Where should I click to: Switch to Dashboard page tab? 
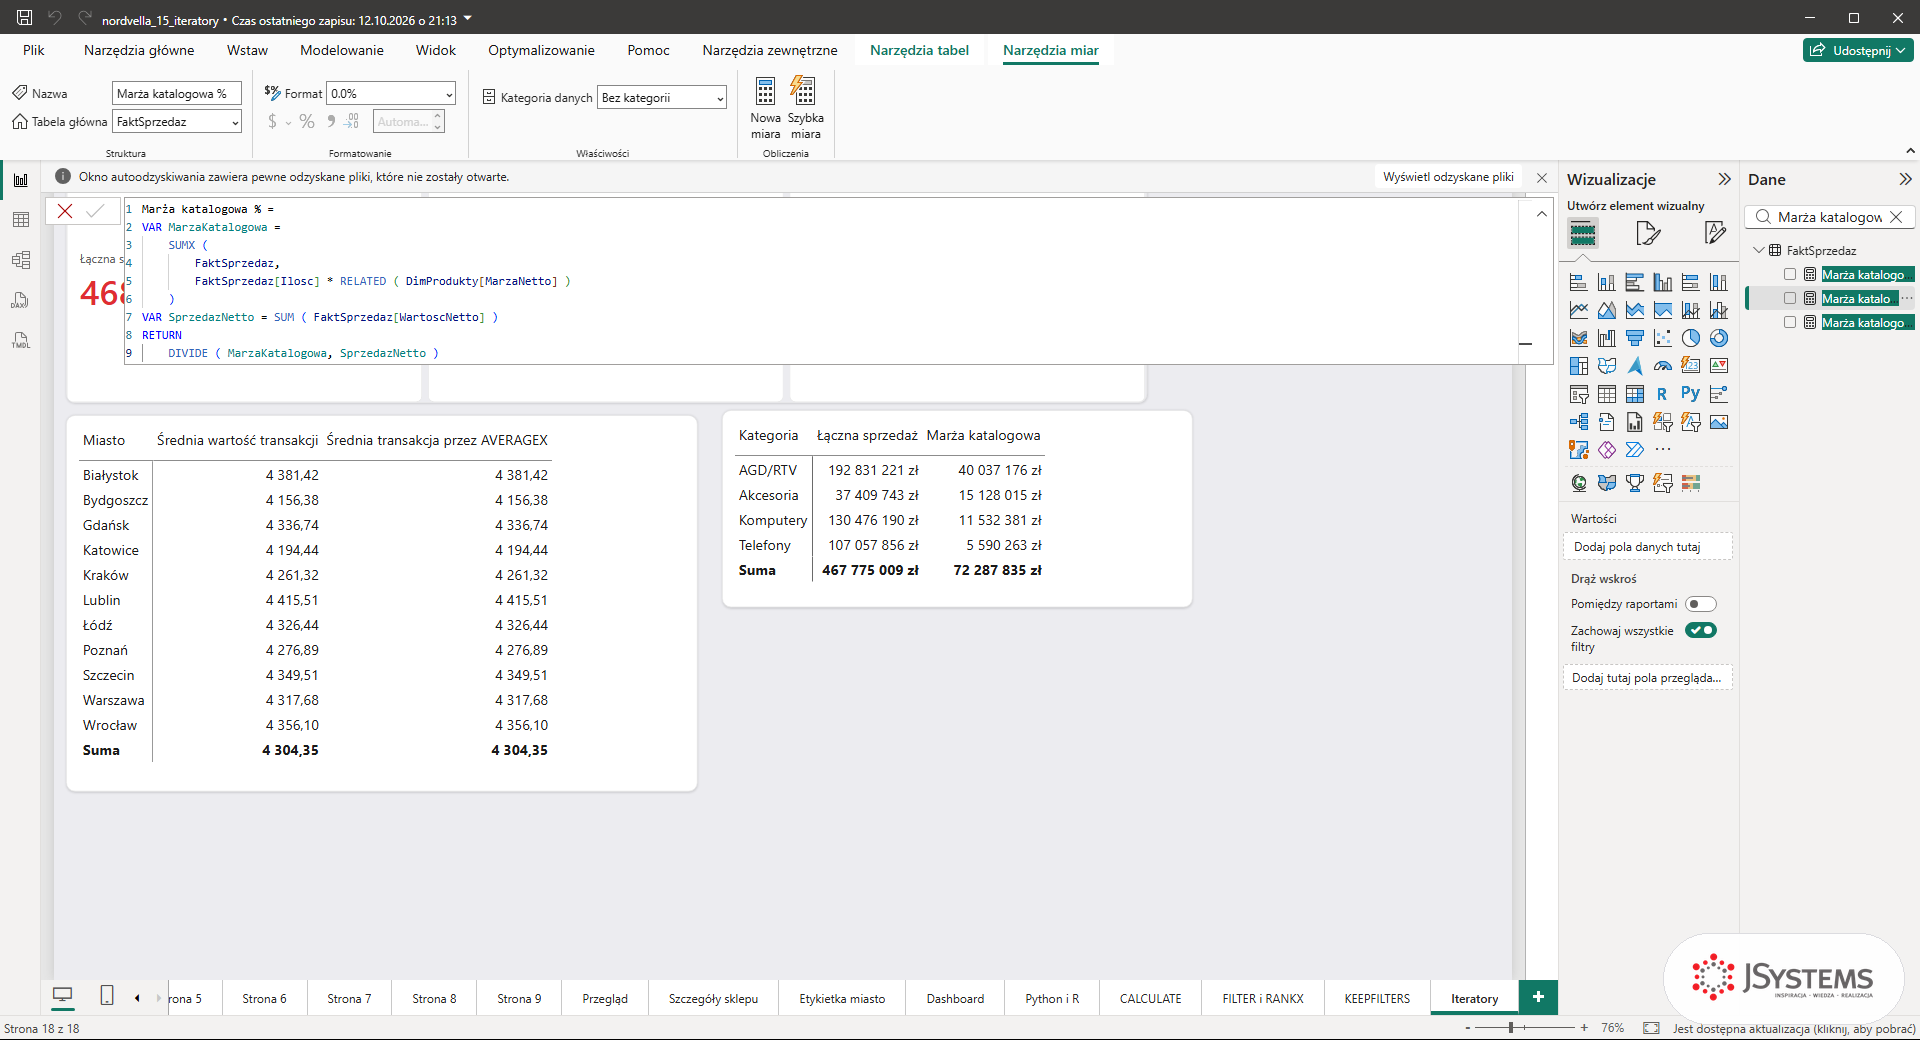click(955, 998)
